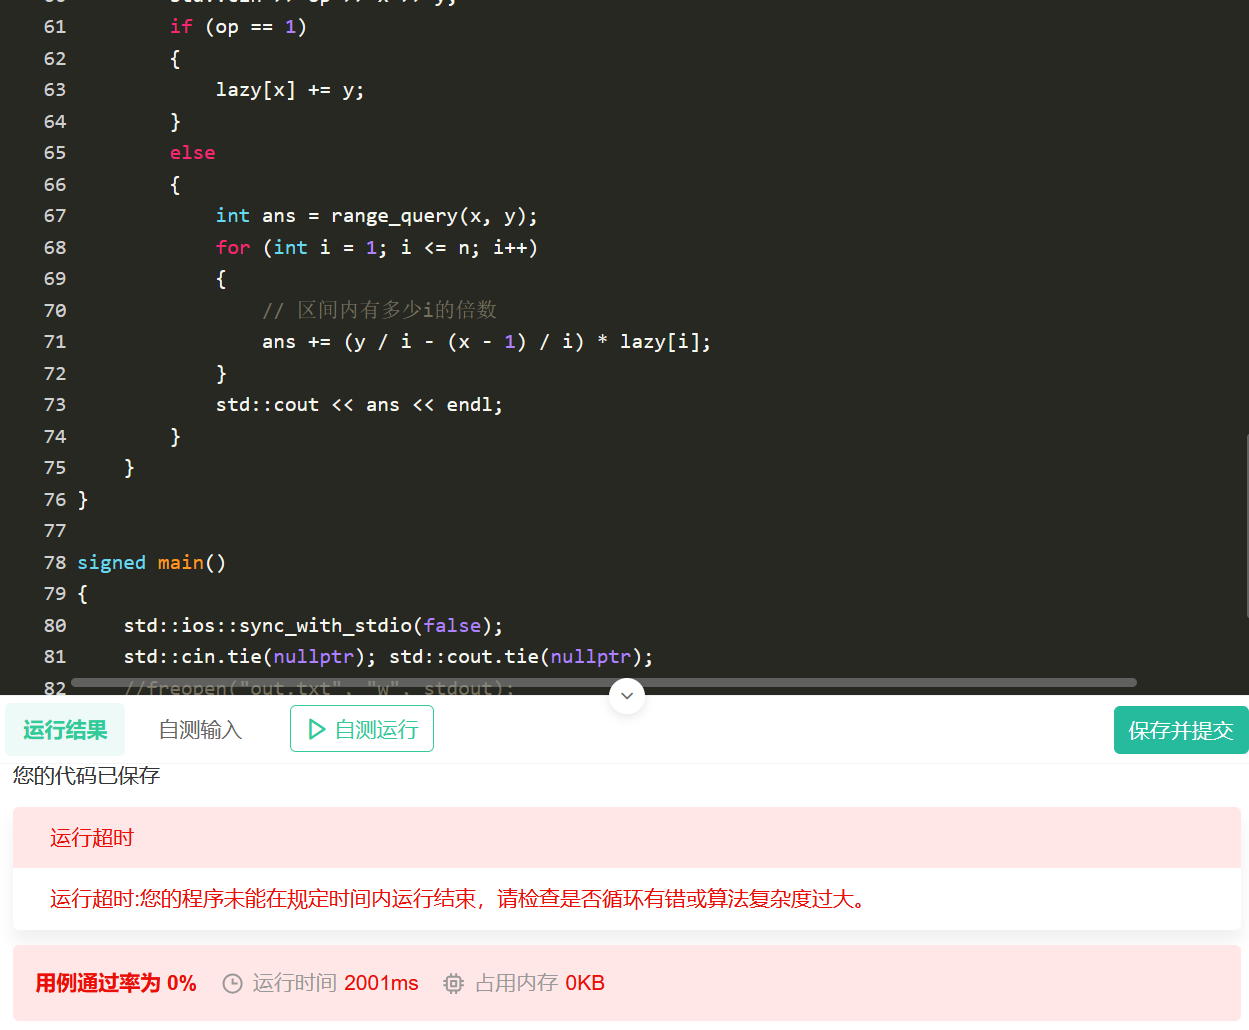Click 'int ans = range_query(x, y);' line
The width and height of the screenshot is (1249, 1030).
coord(377,216)
